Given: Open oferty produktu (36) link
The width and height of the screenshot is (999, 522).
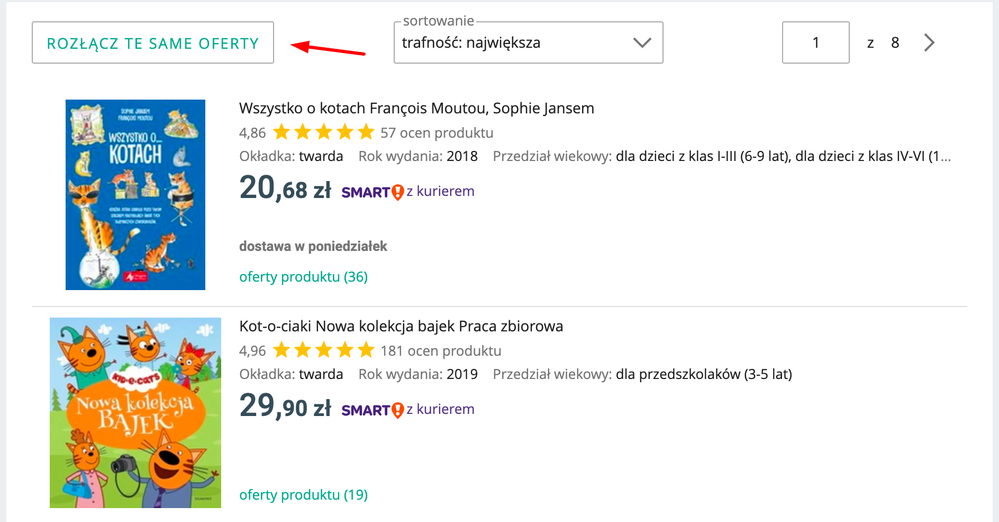Looking at the screenshot, I should [x=303, y=277].
